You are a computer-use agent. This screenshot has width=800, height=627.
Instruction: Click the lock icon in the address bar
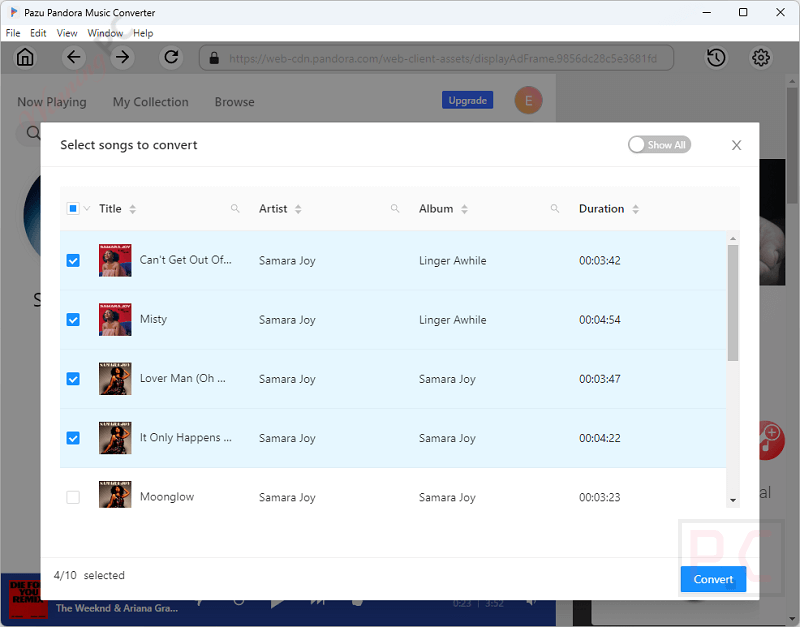pos(214,58)
